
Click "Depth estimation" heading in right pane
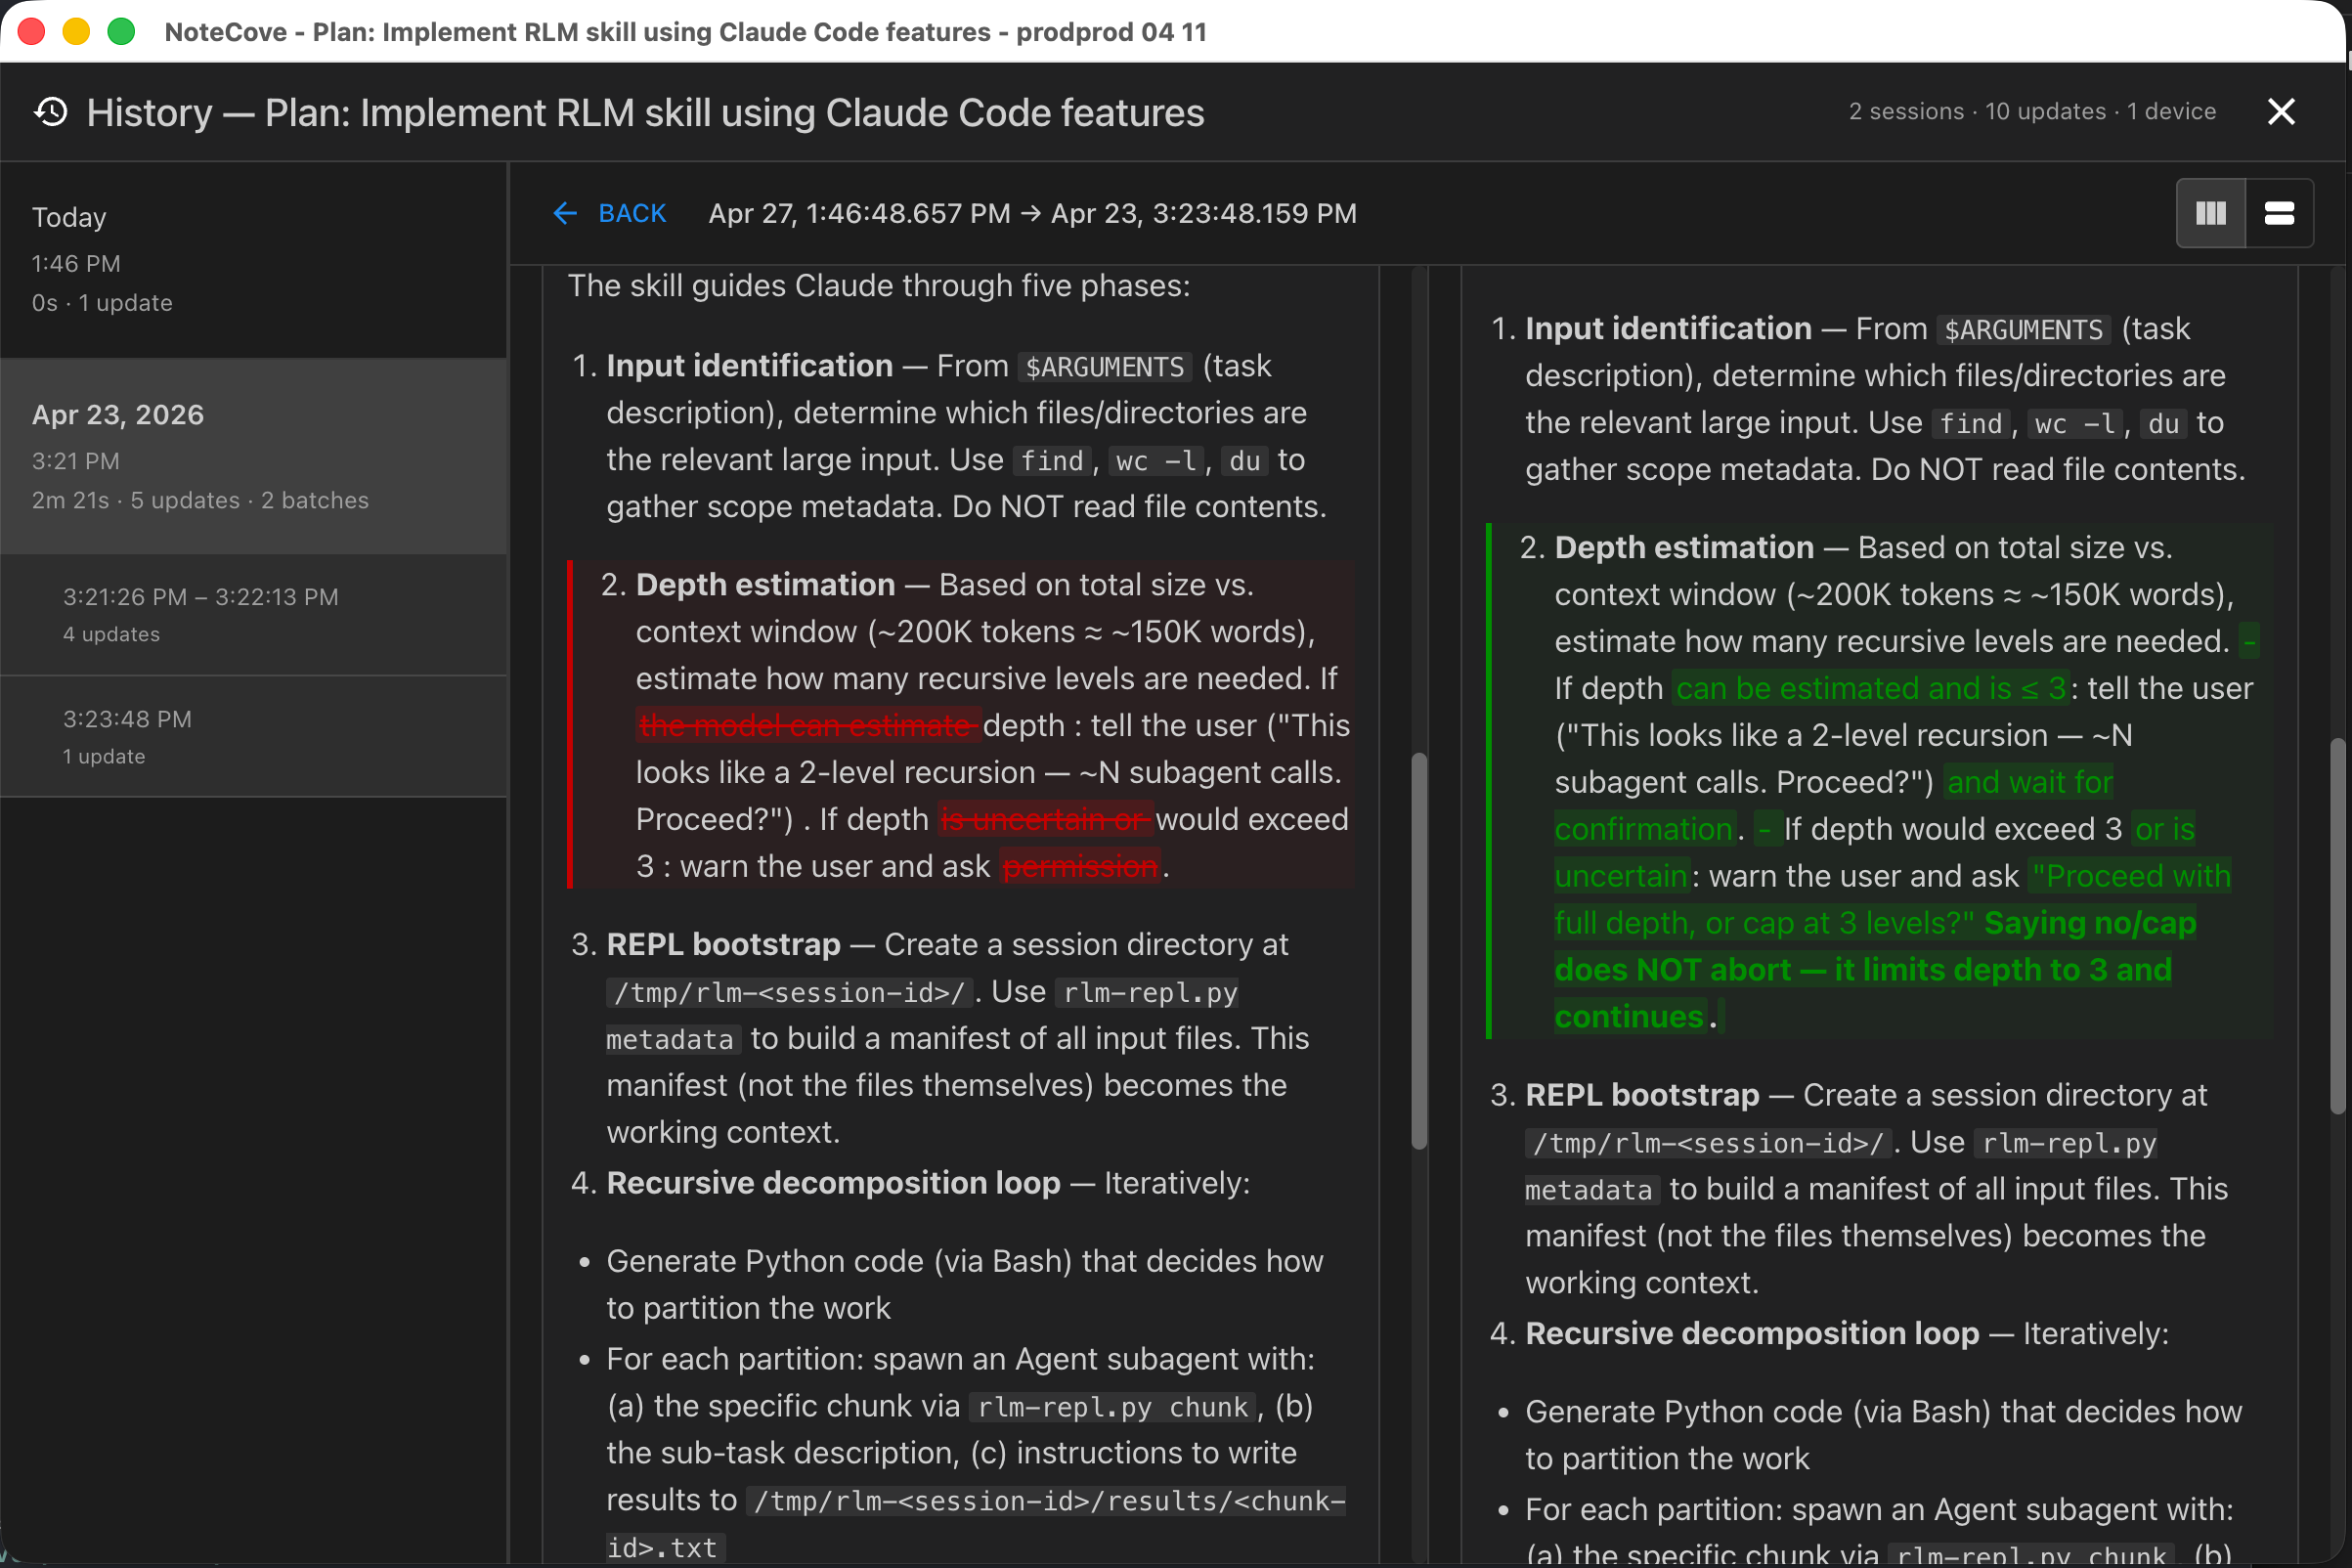click(x=1684, y=548)
